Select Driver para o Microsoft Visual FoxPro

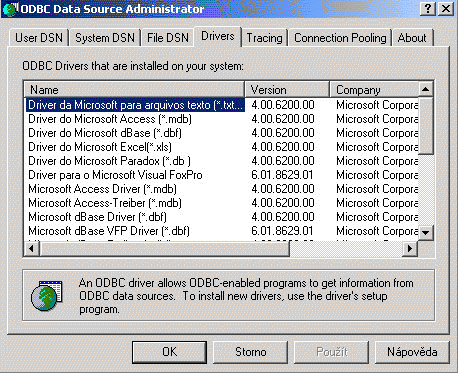coord(115,175)
